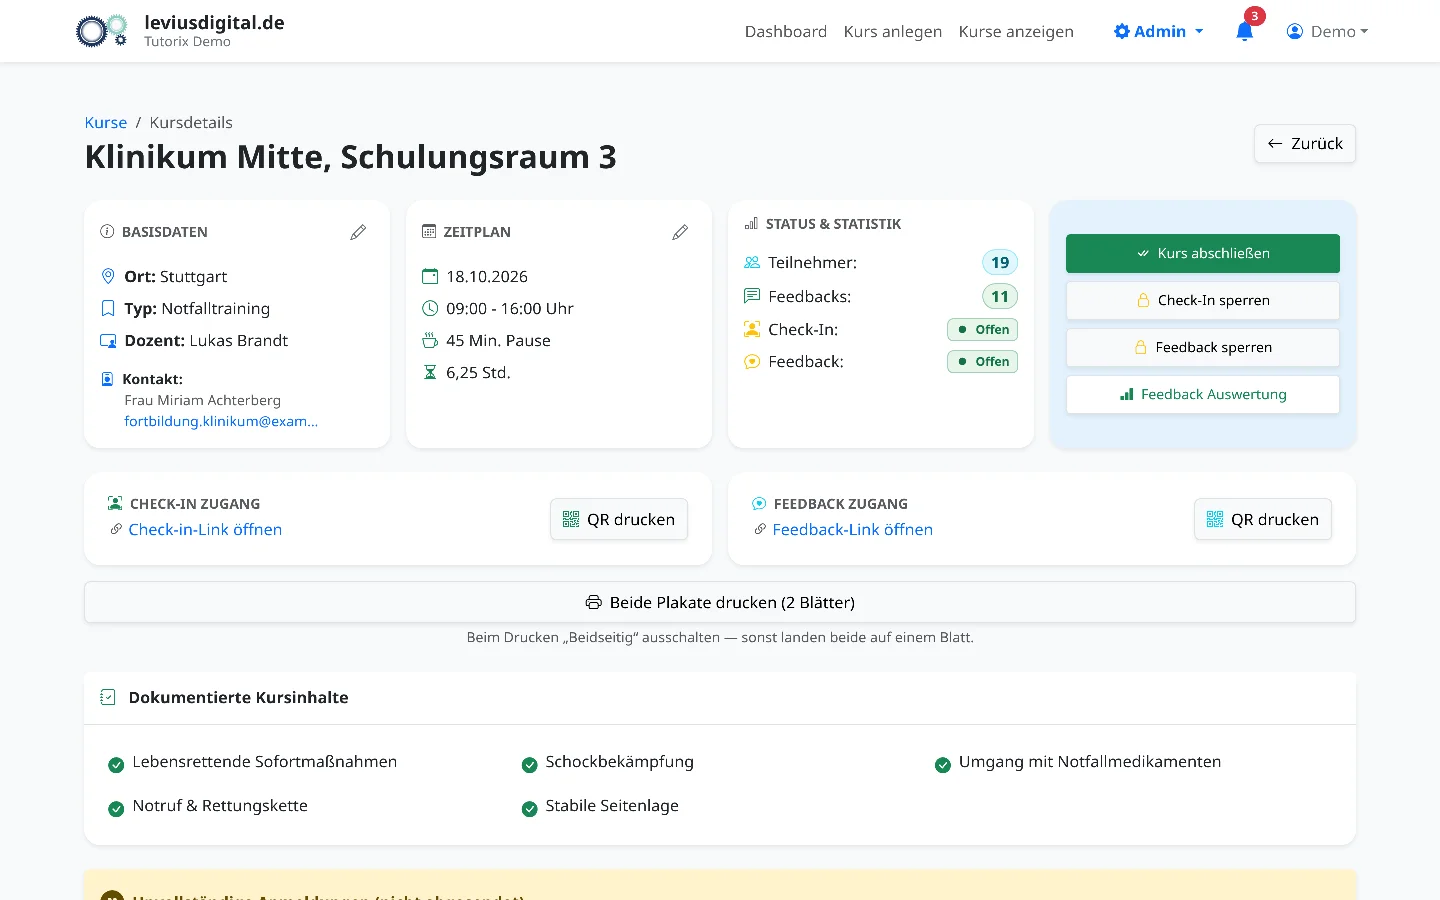
Task: Click the fortbildung.klinikum email link
Action: pos(221,421)
